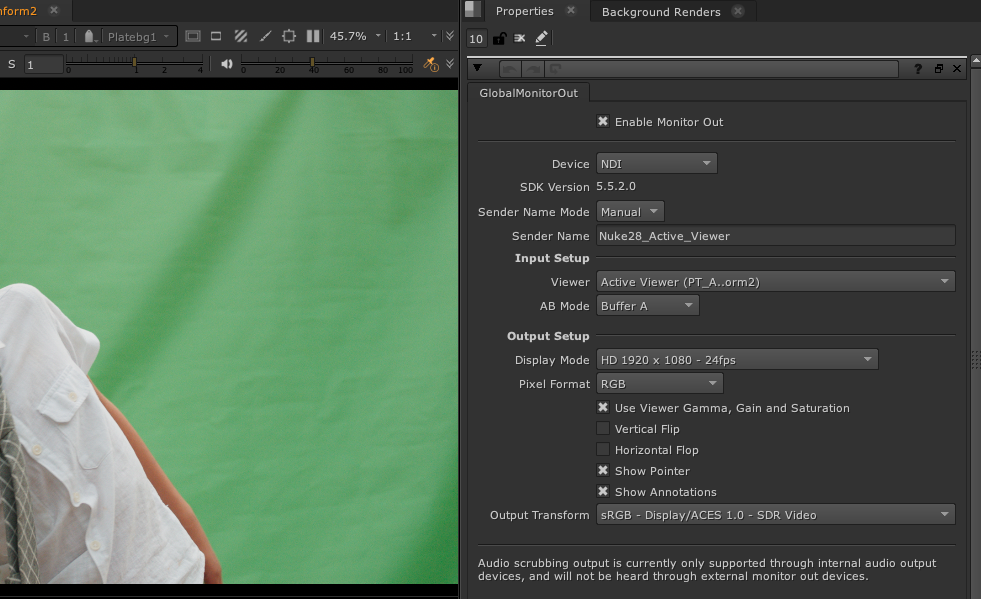This screenshot has width=981, height=599.
Task: Expand the Output Transform dropdown
Action: [775, 515]
